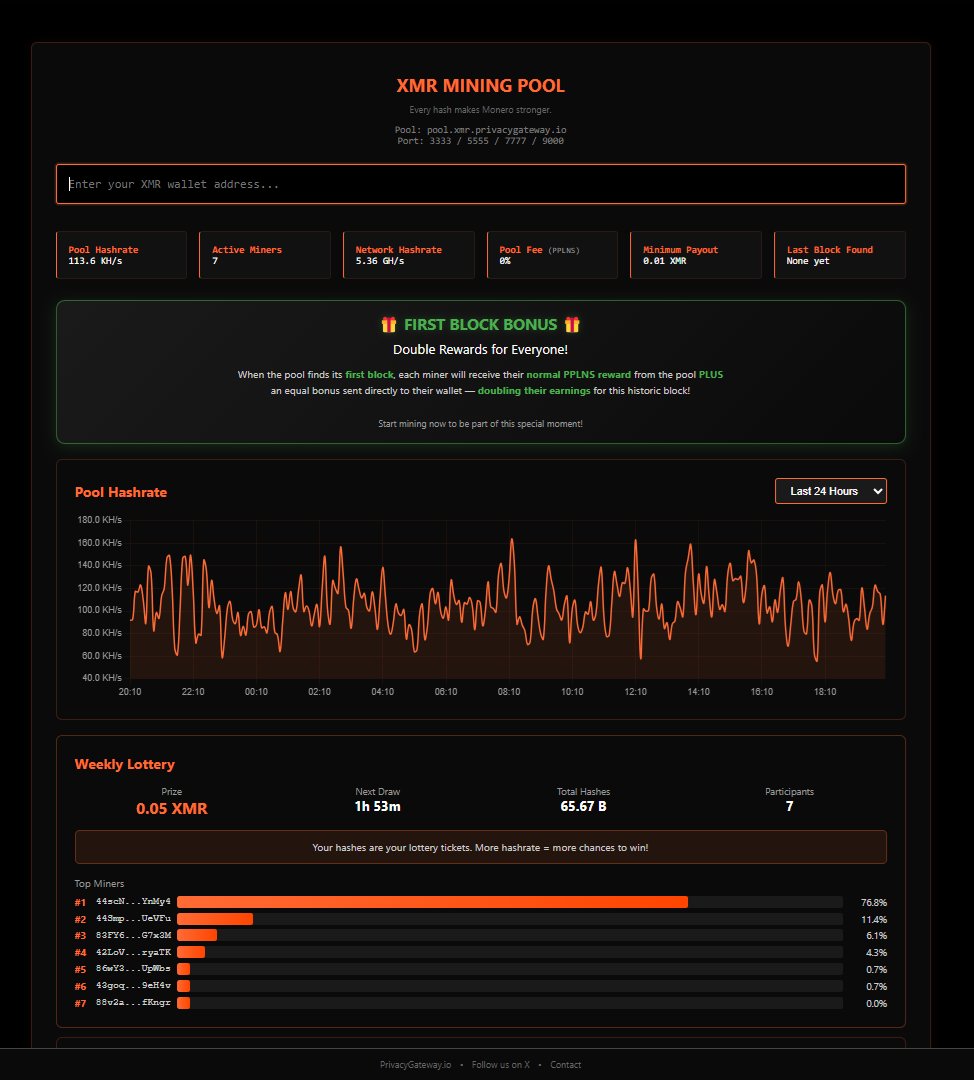The width and height of the screenshot is (974, 1080).
Task: Select the Last Block Found card
Action: click(x=840, y=255)
